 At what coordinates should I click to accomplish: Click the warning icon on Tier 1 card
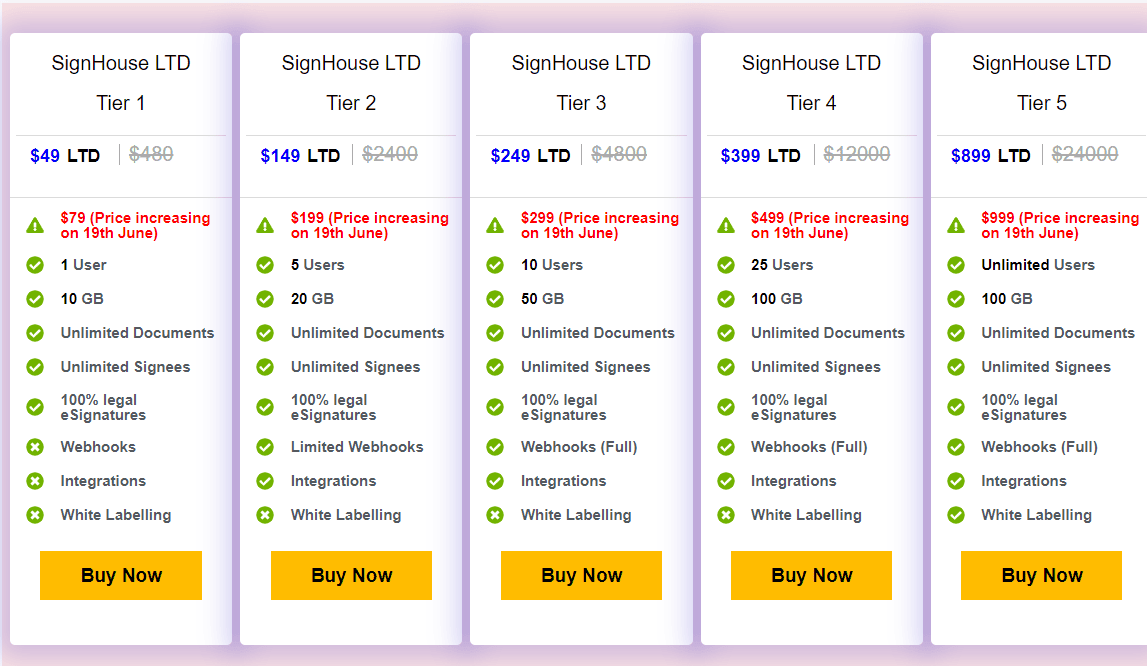click(34, 225)
